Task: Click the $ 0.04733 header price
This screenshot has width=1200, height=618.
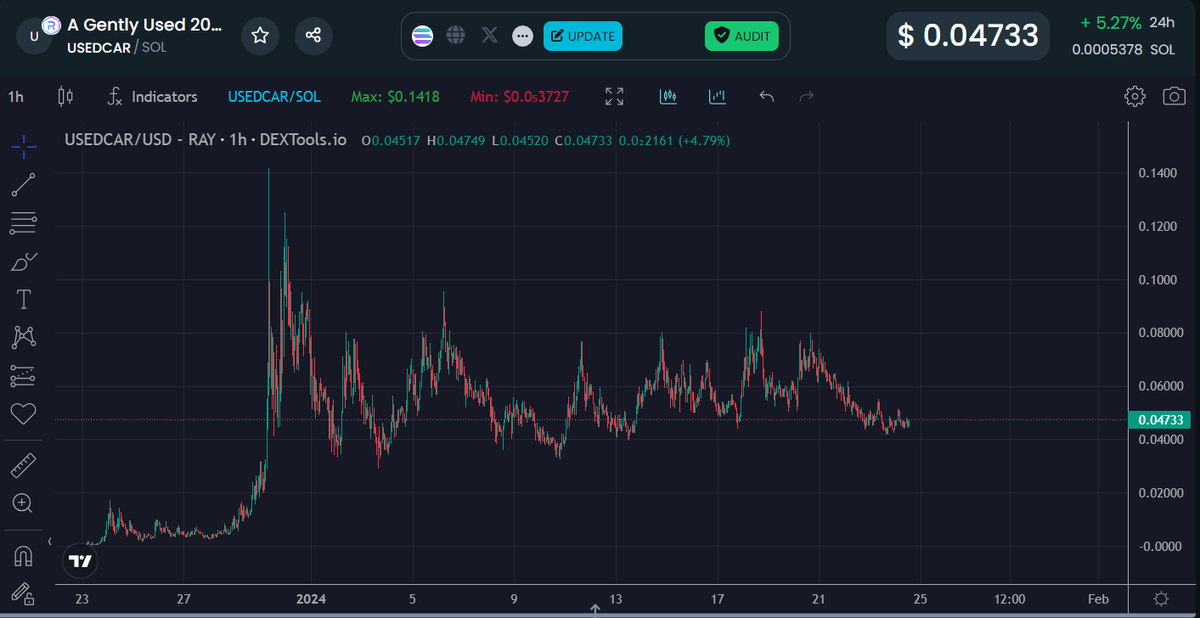Action: (x=968, y=36)
